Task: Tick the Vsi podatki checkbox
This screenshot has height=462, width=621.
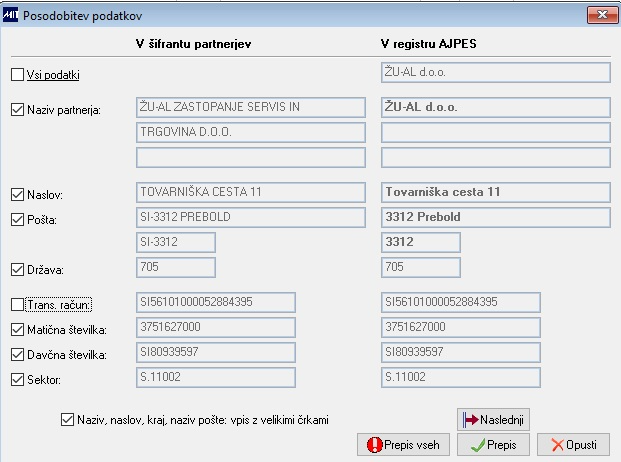Action: [x=17, y=74]
